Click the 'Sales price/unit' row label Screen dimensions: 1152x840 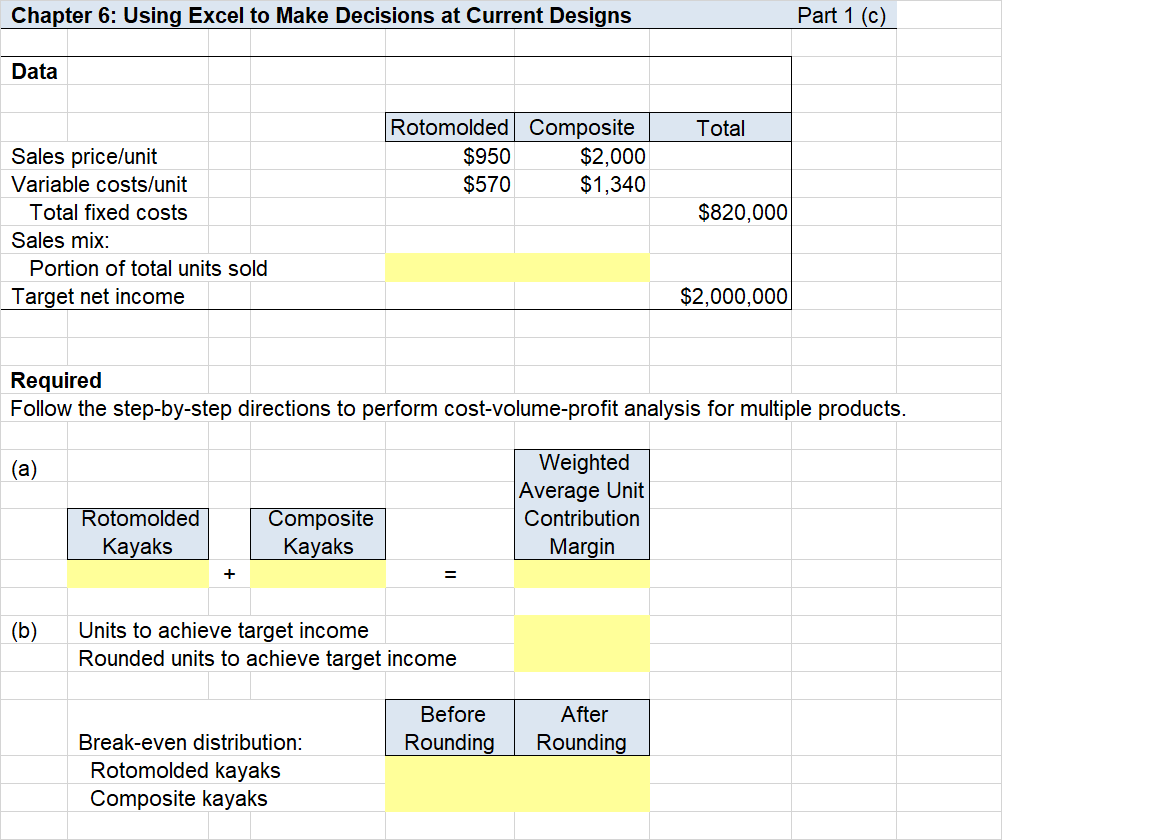[x=84, y=156]
